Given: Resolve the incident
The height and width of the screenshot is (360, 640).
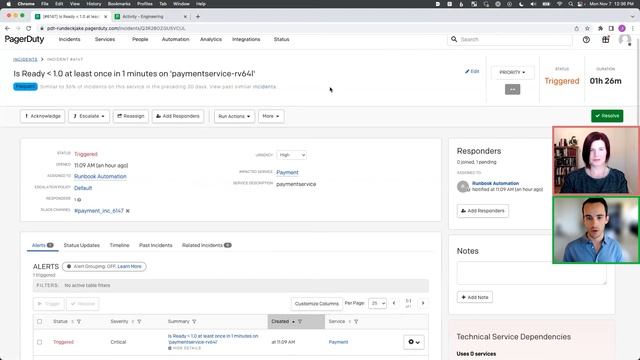Looking at the screenshot, I should [607, 116].
